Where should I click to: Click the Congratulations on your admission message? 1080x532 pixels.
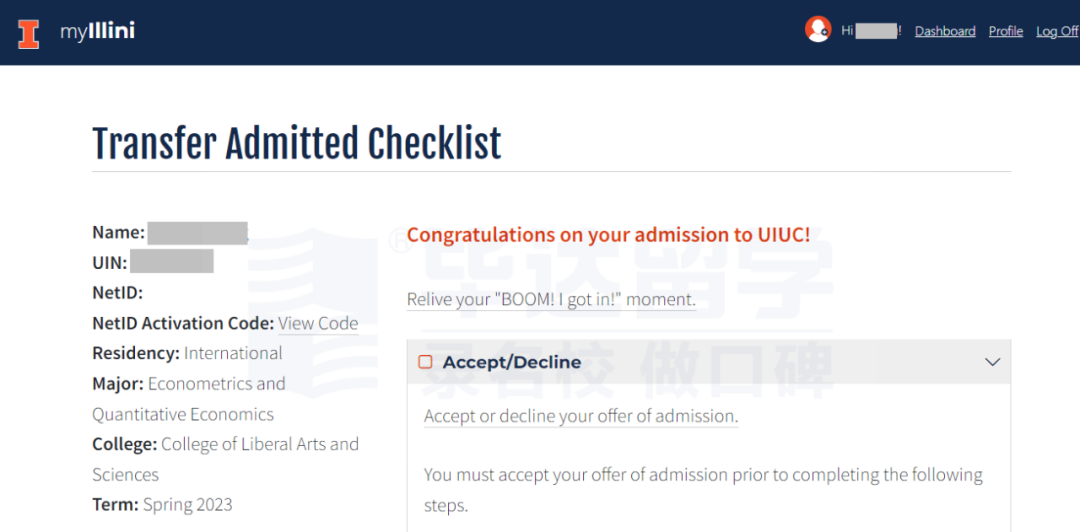(x=608, y=234)
